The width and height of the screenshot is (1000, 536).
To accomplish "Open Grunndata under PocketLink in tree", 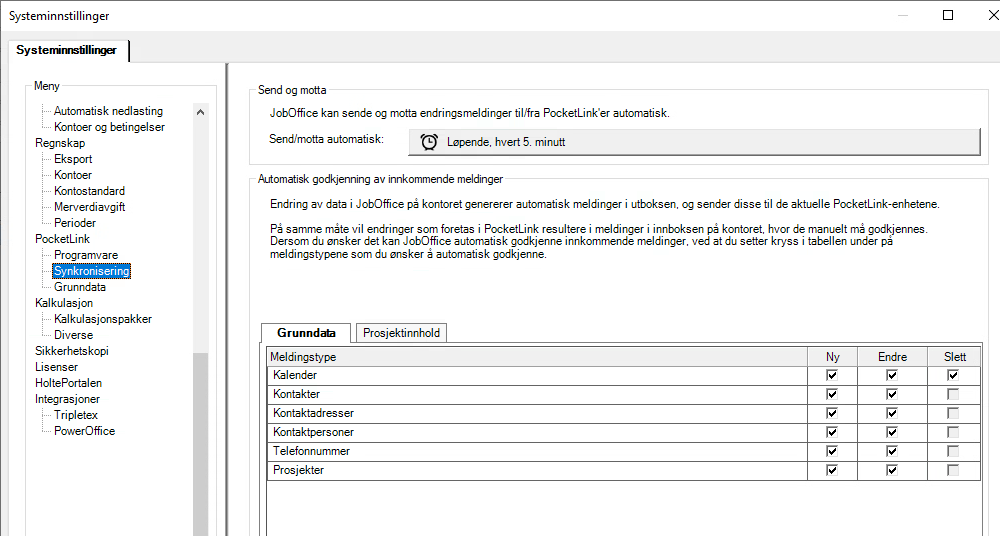I will [80, 287].
